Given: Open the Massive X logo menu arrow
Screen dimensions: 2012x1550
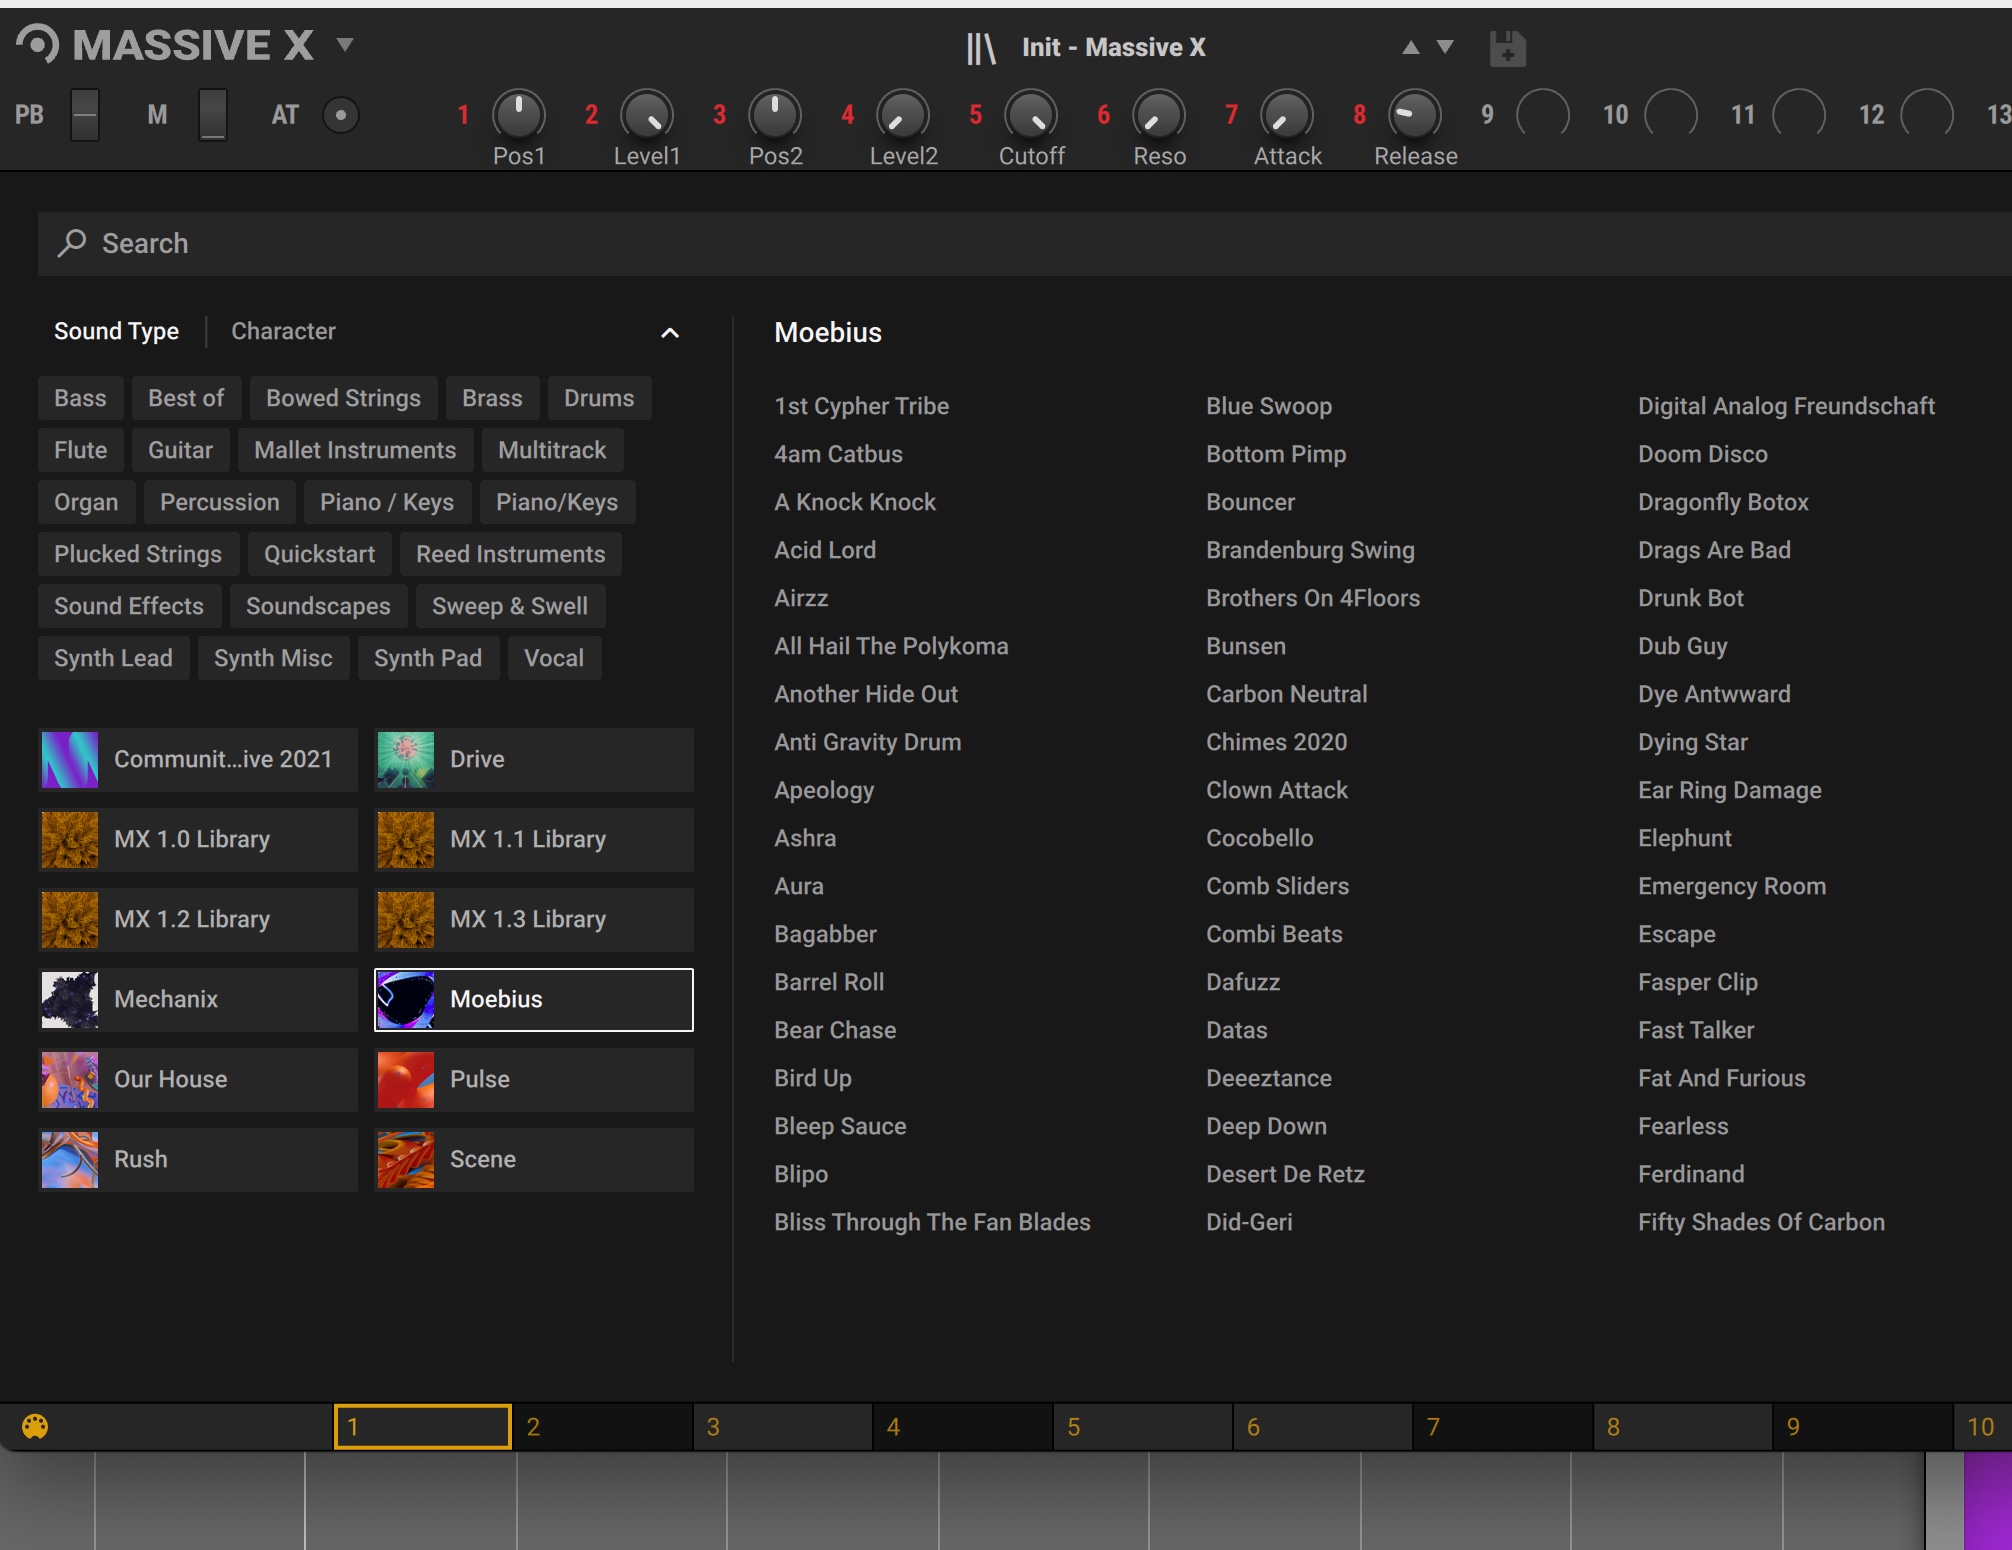Looking at the screenshot, I should (x=345, y=44).
